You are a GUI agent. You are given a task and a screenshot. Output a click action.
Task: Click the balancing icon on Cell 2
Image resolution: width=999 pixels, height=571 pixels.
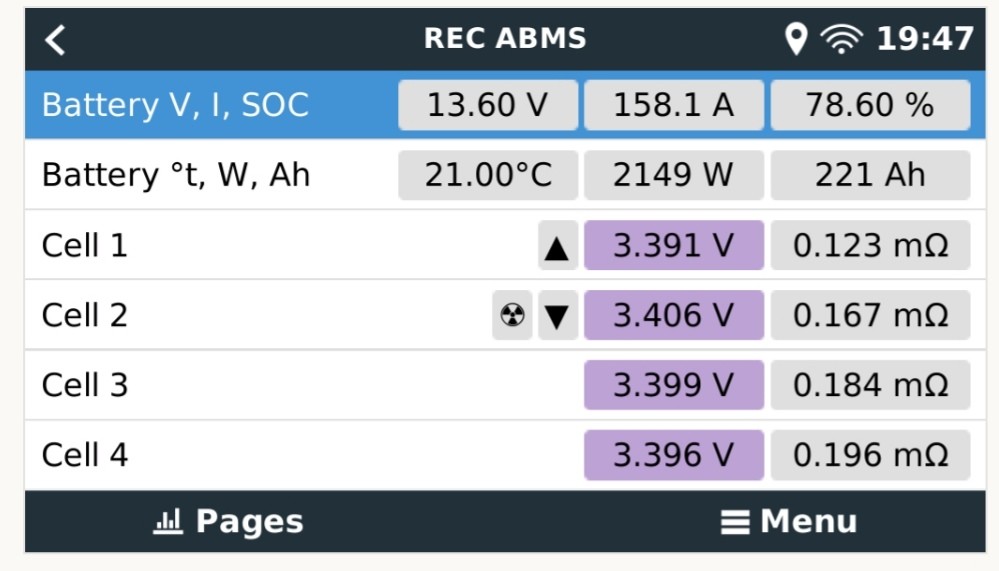(512, 315)
